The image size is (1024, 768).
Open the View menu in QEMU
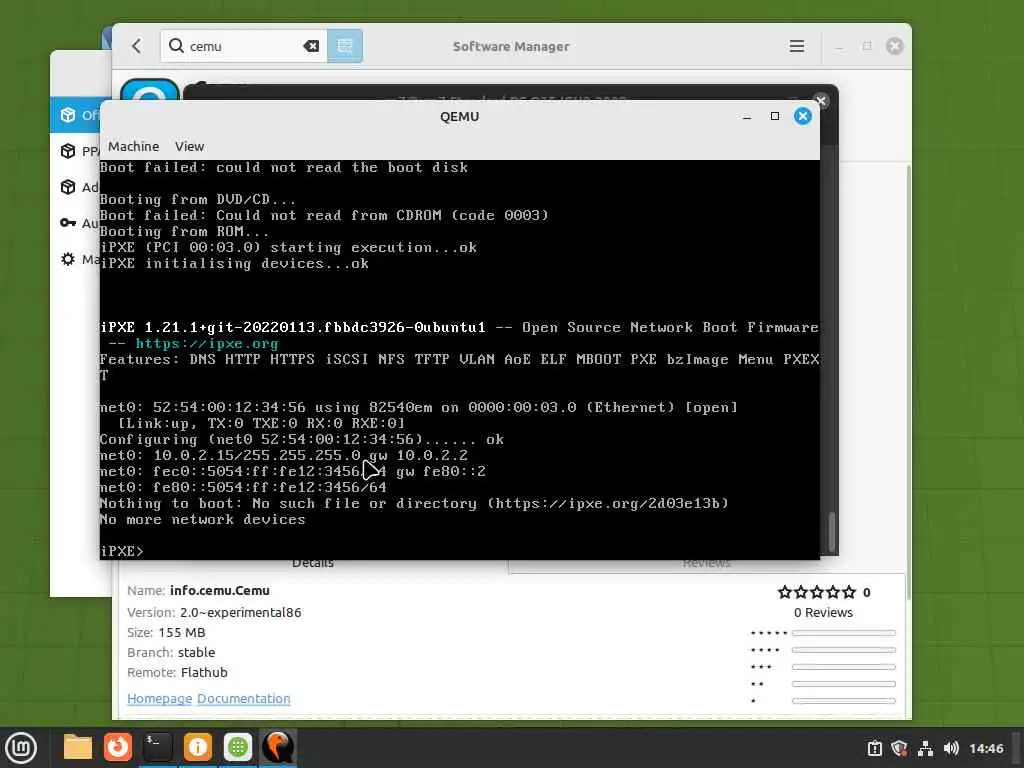tap(189, 146)
